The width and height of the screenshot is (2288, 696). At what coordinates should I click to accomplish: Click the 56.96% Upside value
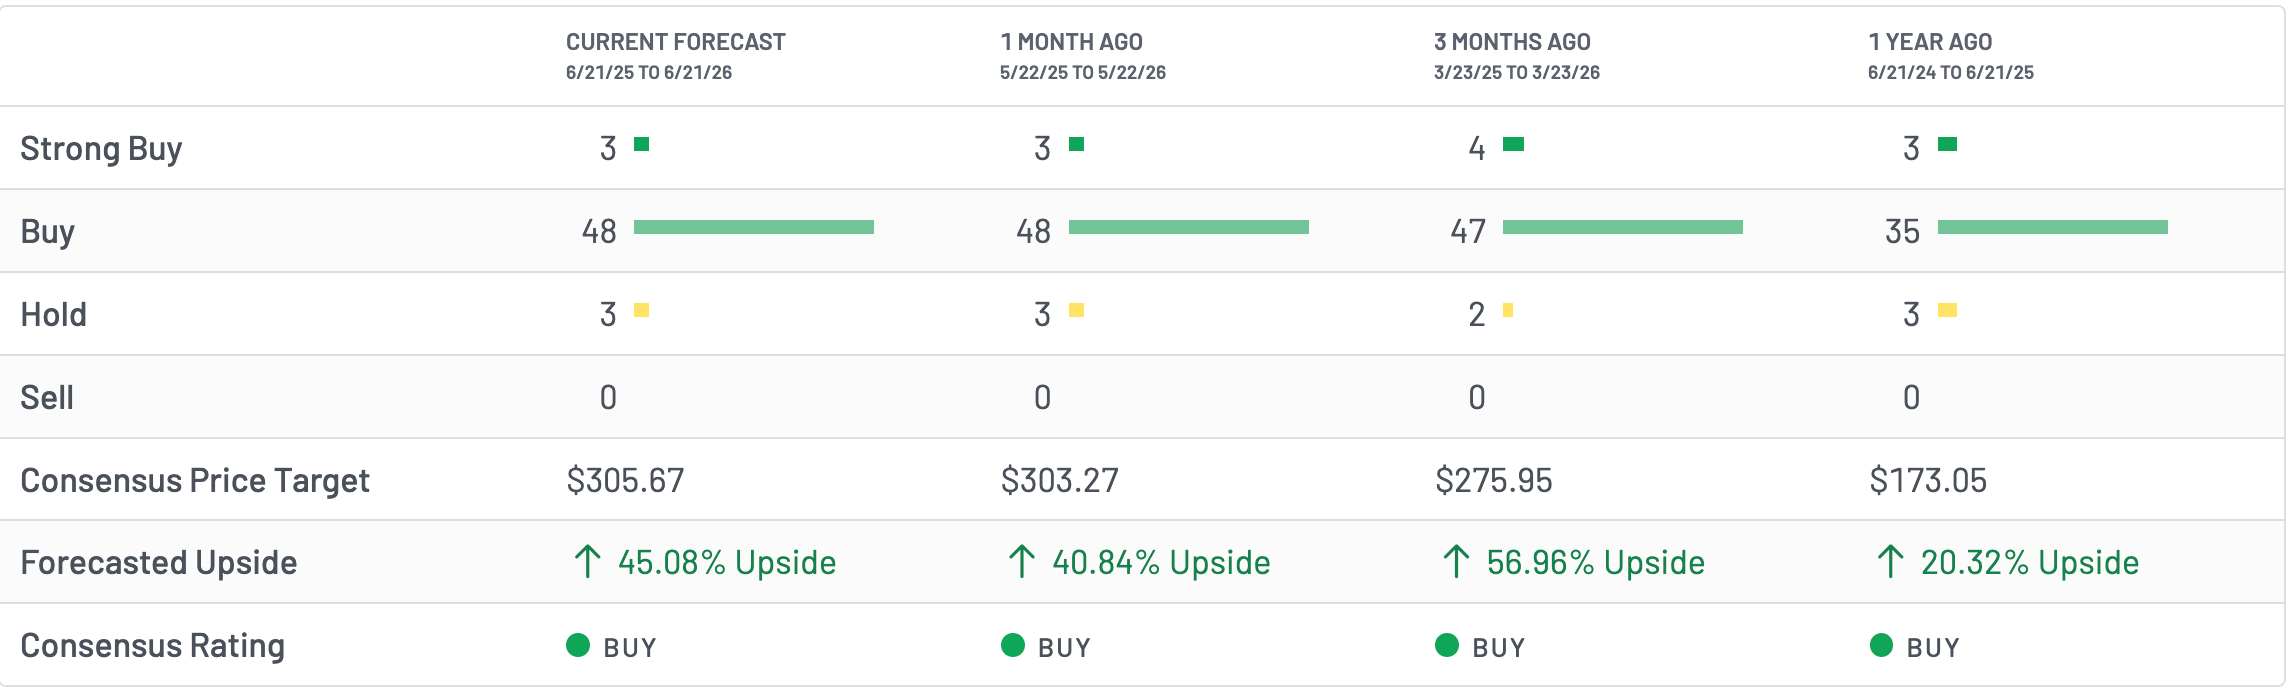[1595, 563]
